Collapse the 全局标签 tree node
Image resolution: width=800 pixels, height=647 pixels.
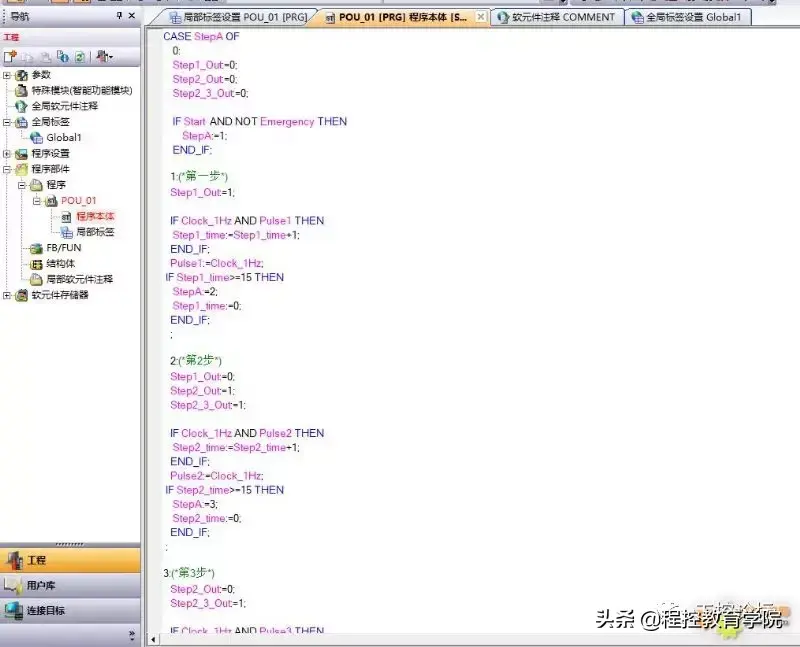[7, 122]
